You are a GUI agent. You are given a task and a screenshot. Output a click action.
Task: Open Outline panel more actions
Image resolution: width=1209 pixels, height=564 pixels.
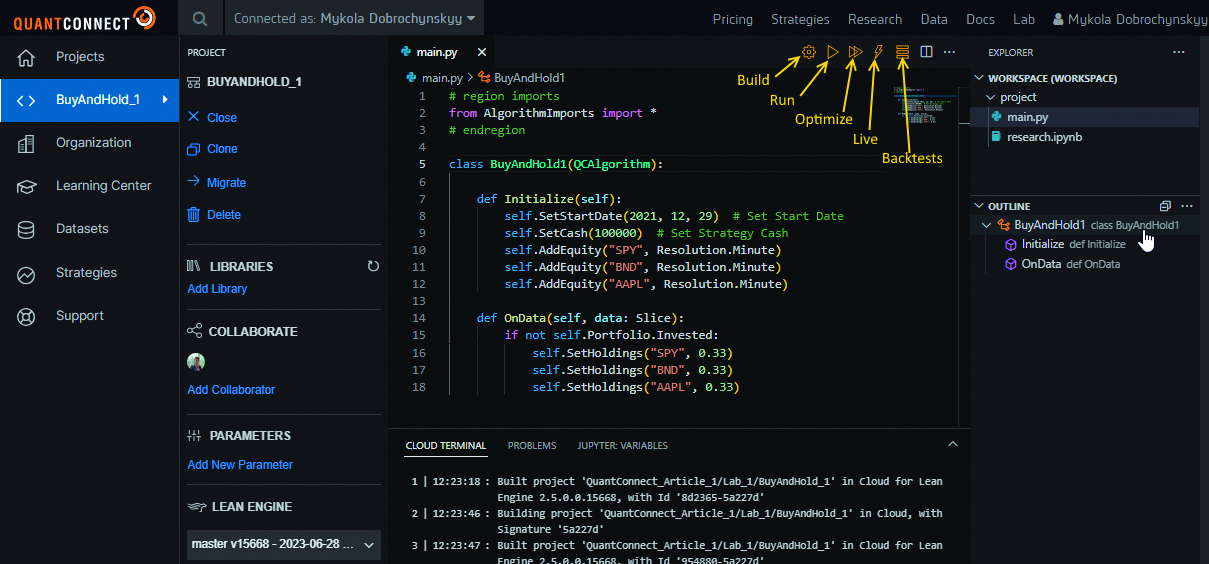pyautogui.click(x=1187, y=206)
